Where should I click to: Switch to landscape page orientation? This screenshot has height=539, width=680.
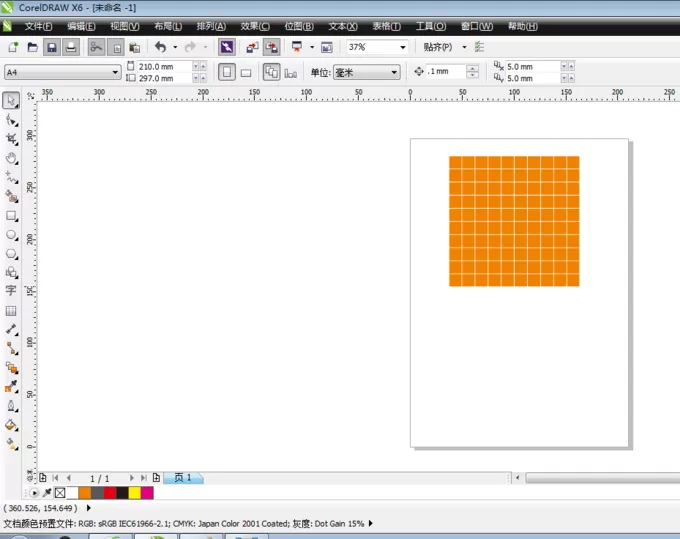coord(246,73)
